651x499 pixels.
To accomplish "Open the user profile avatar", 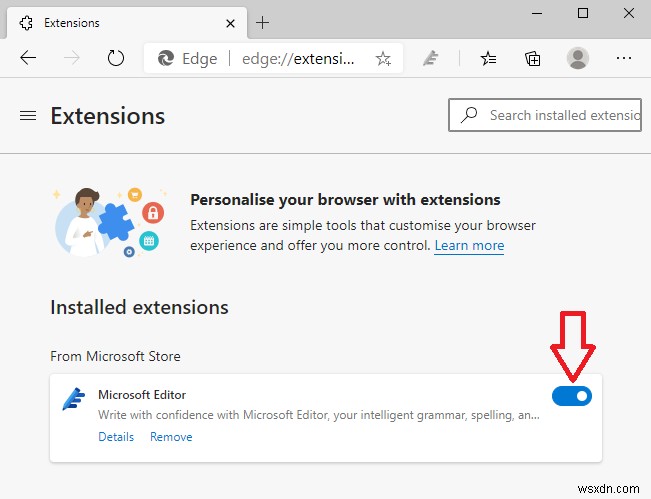I will pos(578,58).
